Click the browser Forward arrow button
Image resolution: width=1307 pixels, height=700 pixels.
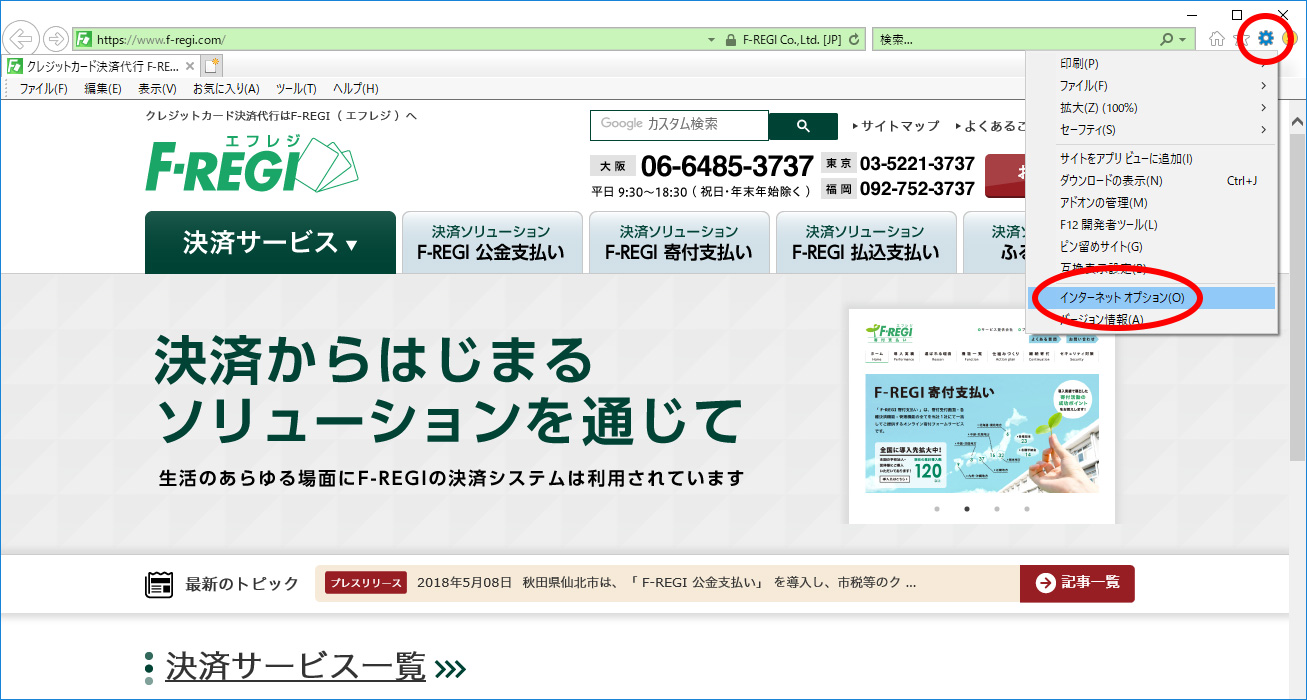coord(56,40)
